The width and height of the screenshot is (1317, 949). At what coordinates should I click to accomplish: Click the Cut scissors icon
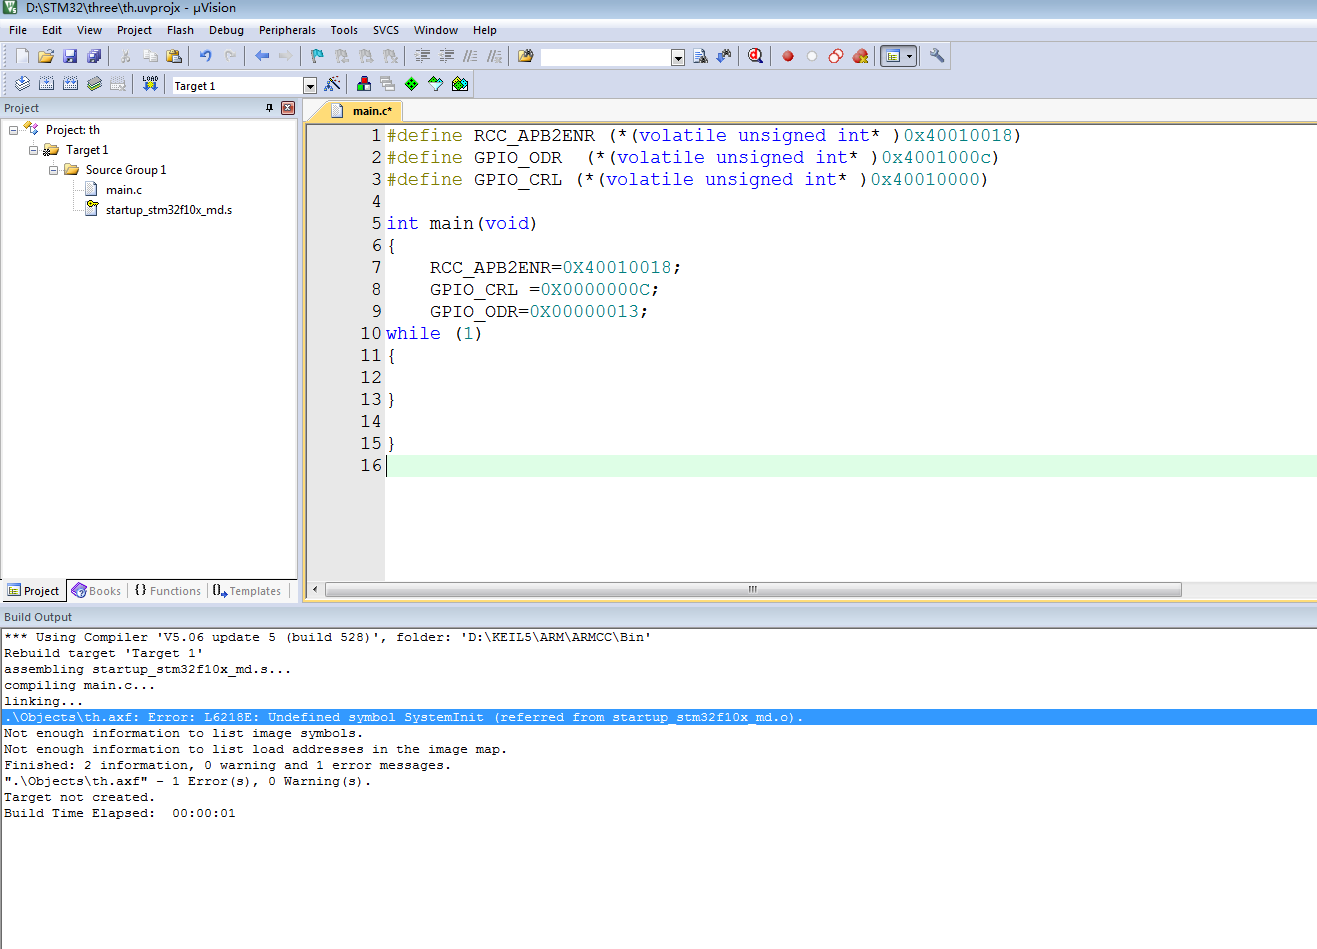click(x=126, y=56)
